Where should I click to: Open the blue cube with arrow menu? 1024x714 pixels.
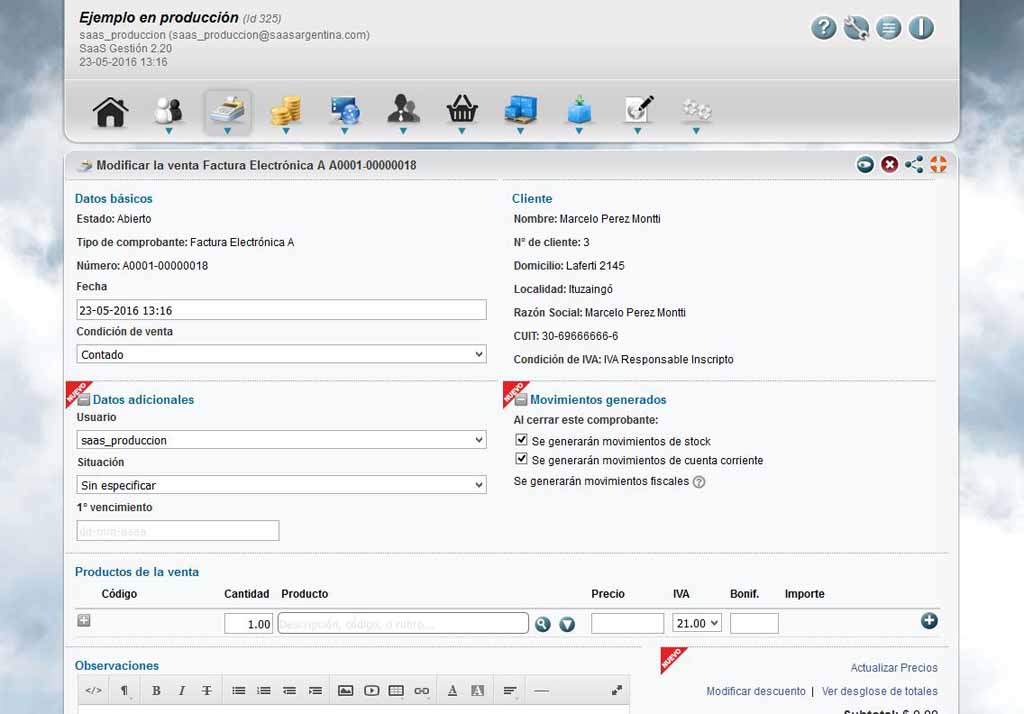click(x=579, y=110)
